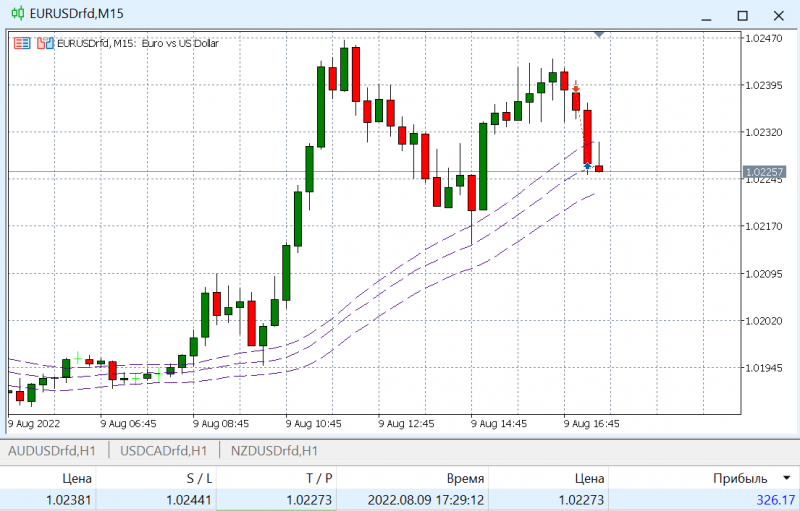Click the 1.02470 price scale label
Image resolution: width=800 pixels, height=511 pixels.
[x=763, y=38]
